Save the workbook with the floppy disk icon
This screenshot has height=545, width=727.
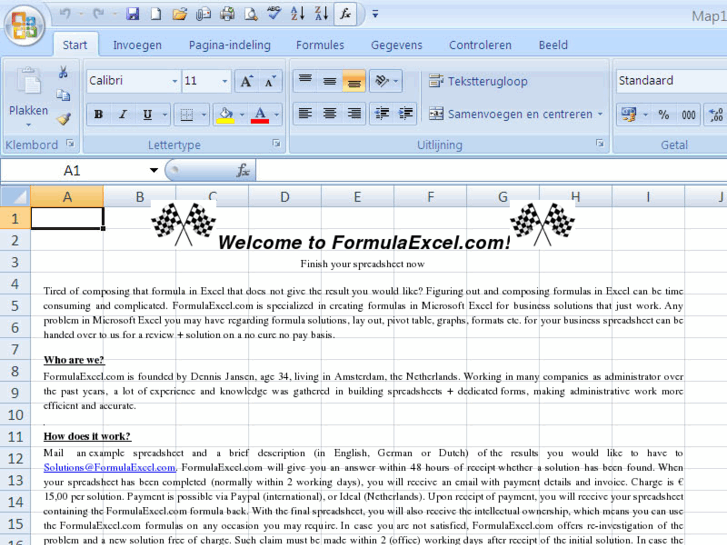tap(133, 14)
